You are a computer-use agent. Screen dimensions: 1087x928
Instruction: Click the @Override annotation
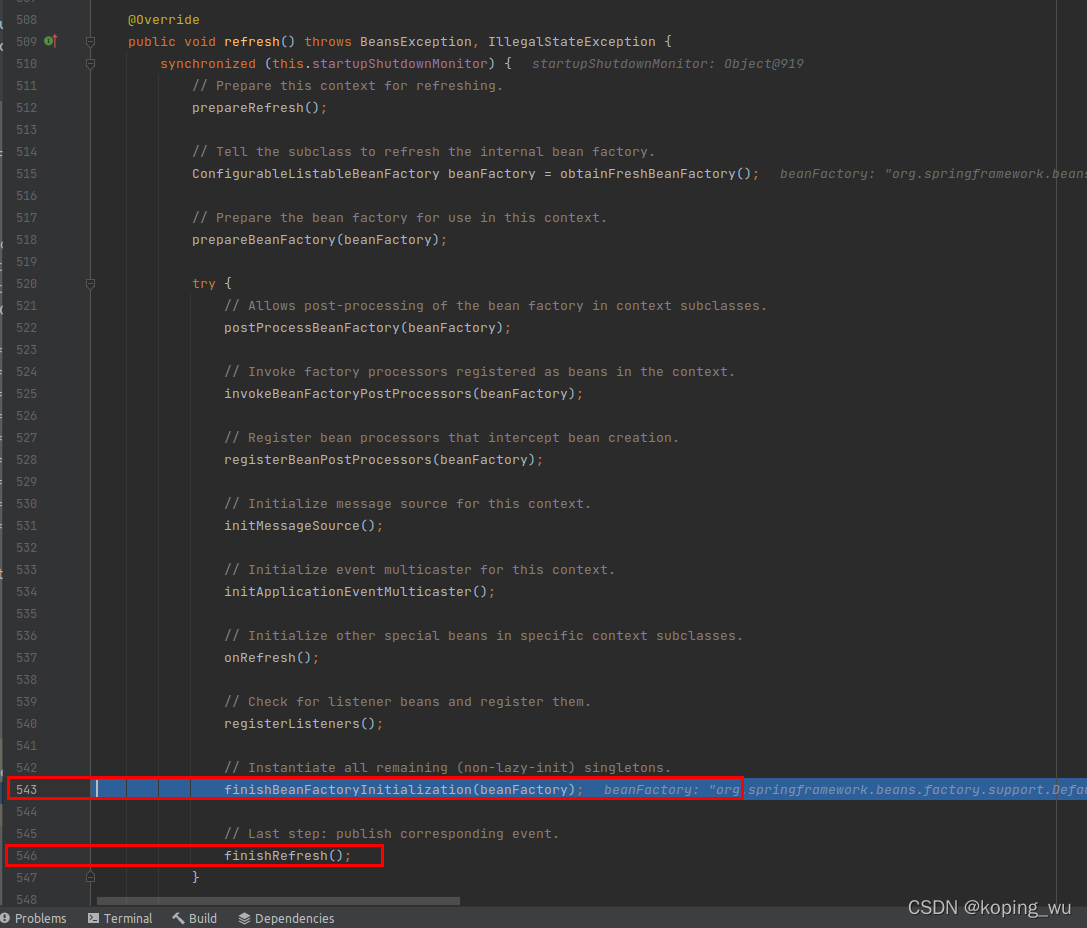(x=164, y=19)
